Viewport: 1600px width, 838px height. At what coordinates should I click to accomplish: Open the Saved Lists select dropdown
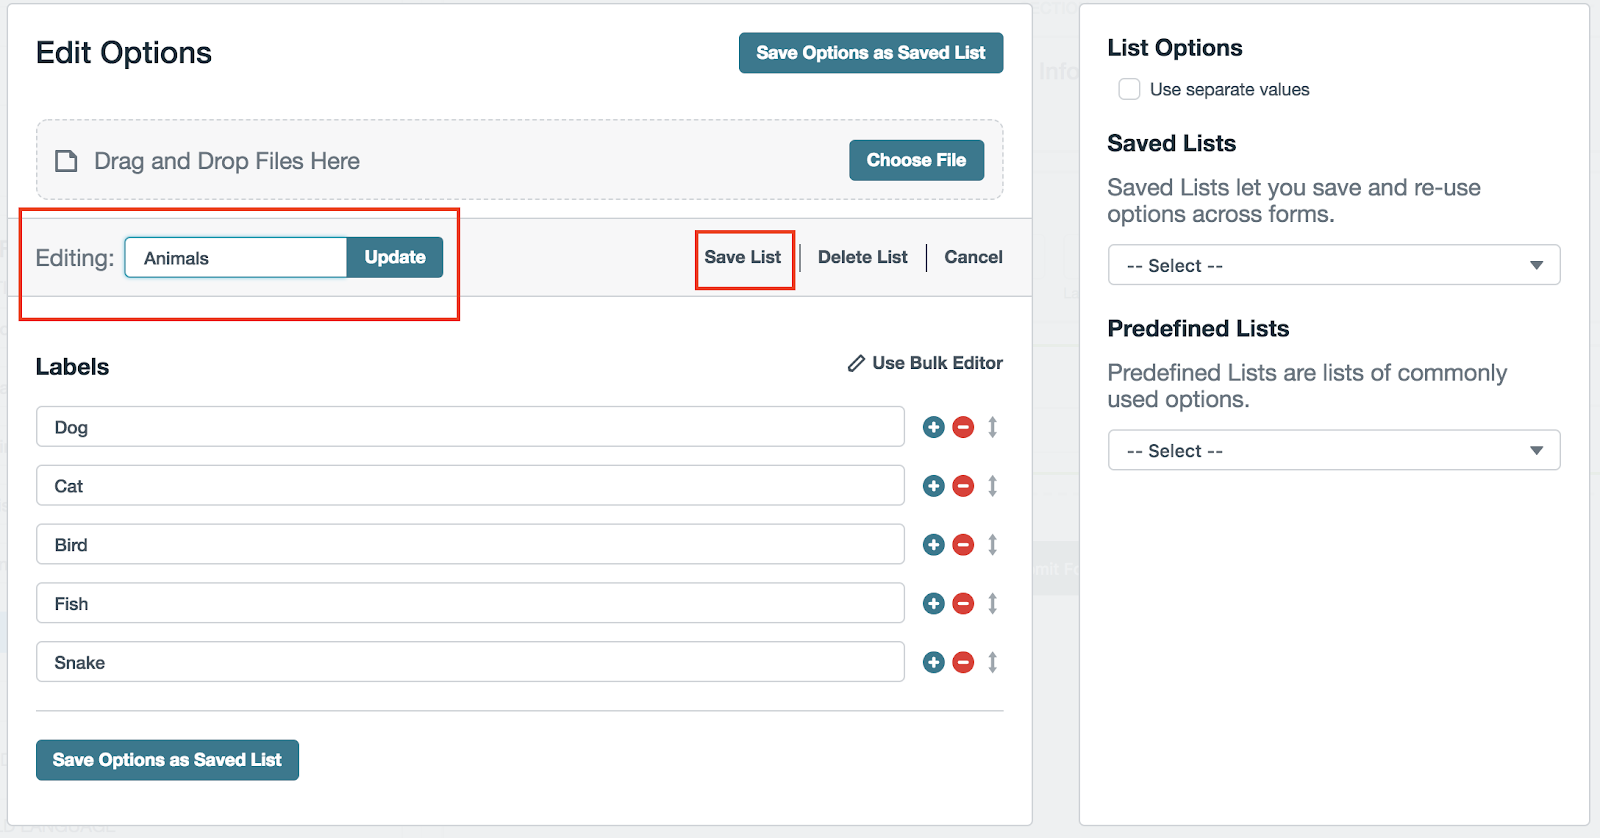pyautogui.click(x=1333, y=265)
